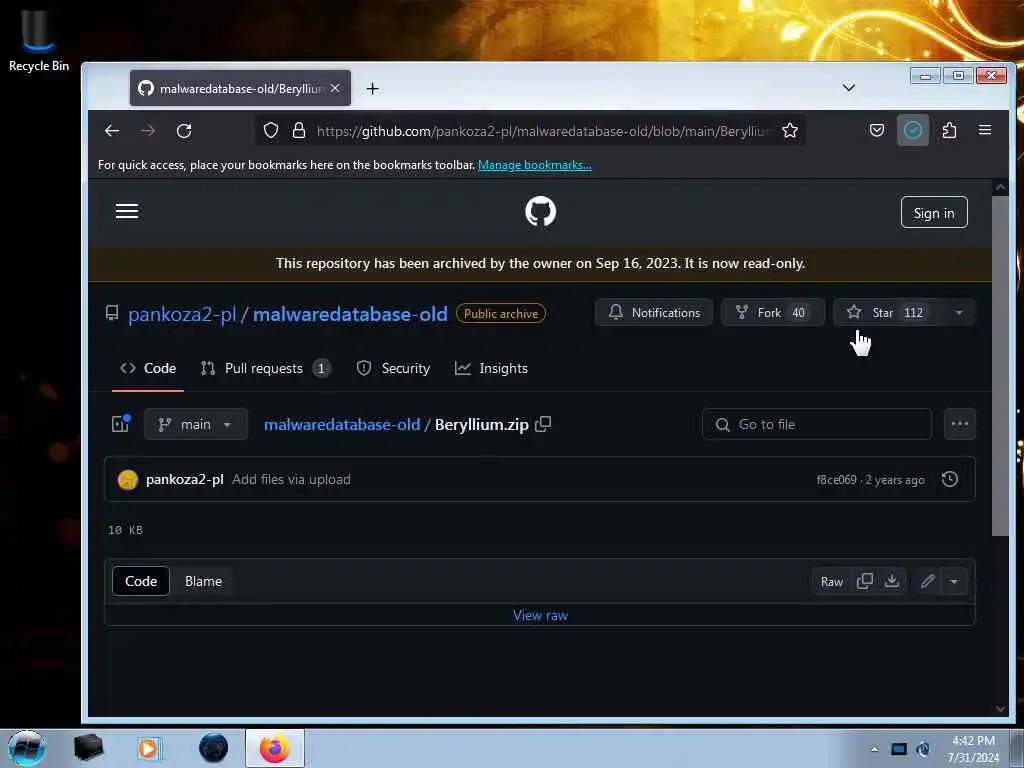
Task: Open commit hash f8ce069
Action: click(x=836, y=480)
